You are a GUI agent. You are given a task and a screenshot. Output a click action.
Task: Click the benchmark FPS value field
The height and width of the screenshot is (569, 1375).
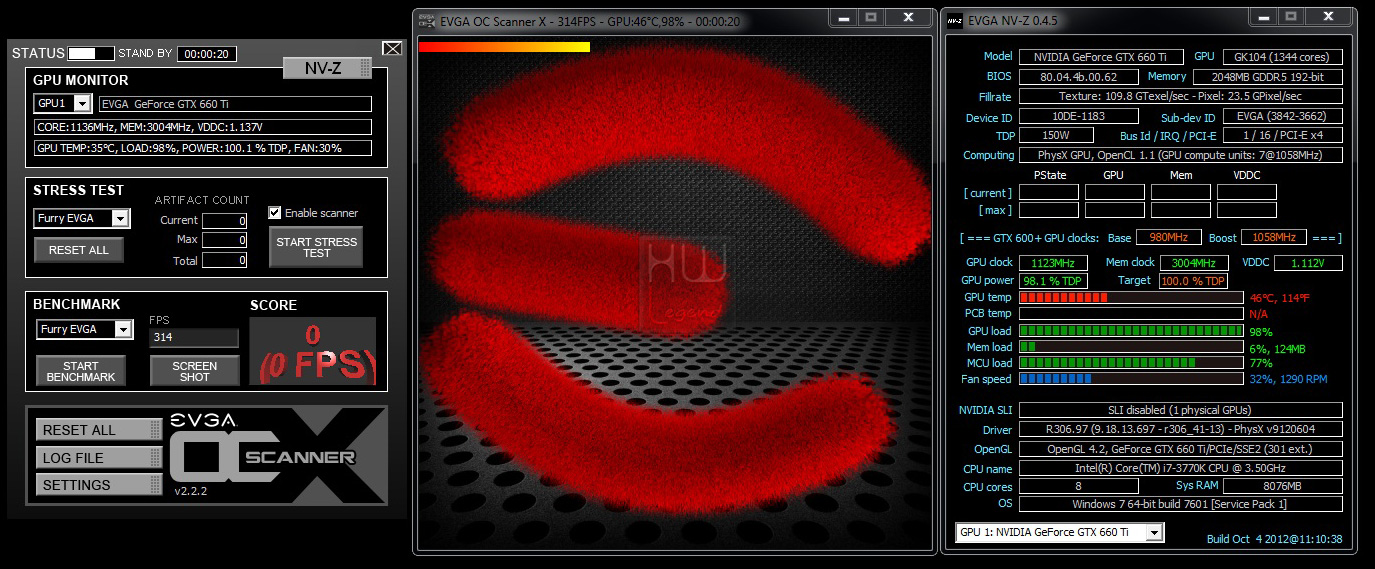point(194,338)
